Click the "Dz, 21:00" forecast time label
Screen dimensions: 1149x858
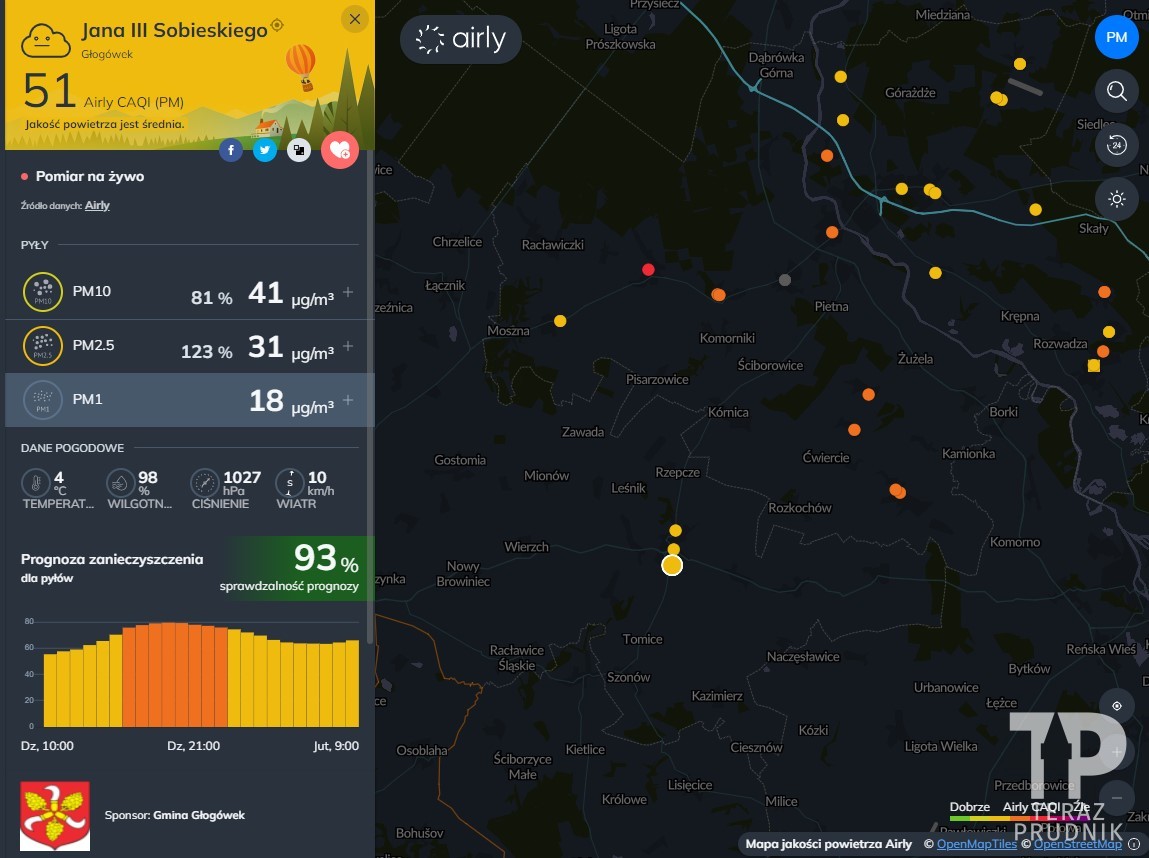pos(193,746)
